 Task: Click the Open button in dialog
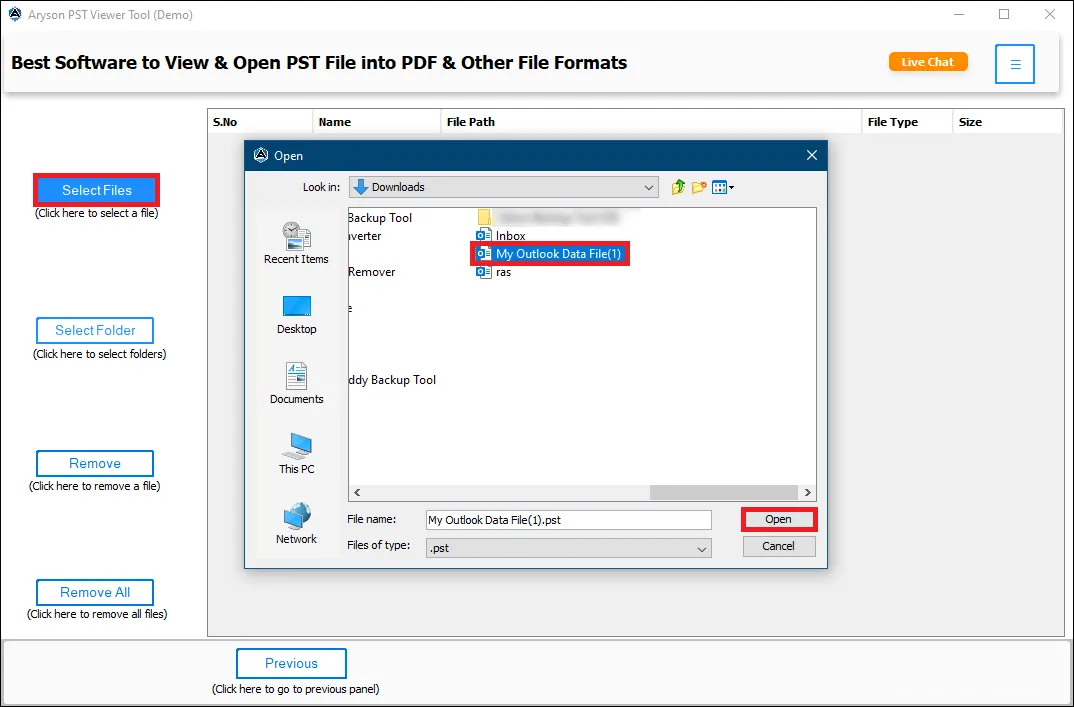tap(779, 519)
